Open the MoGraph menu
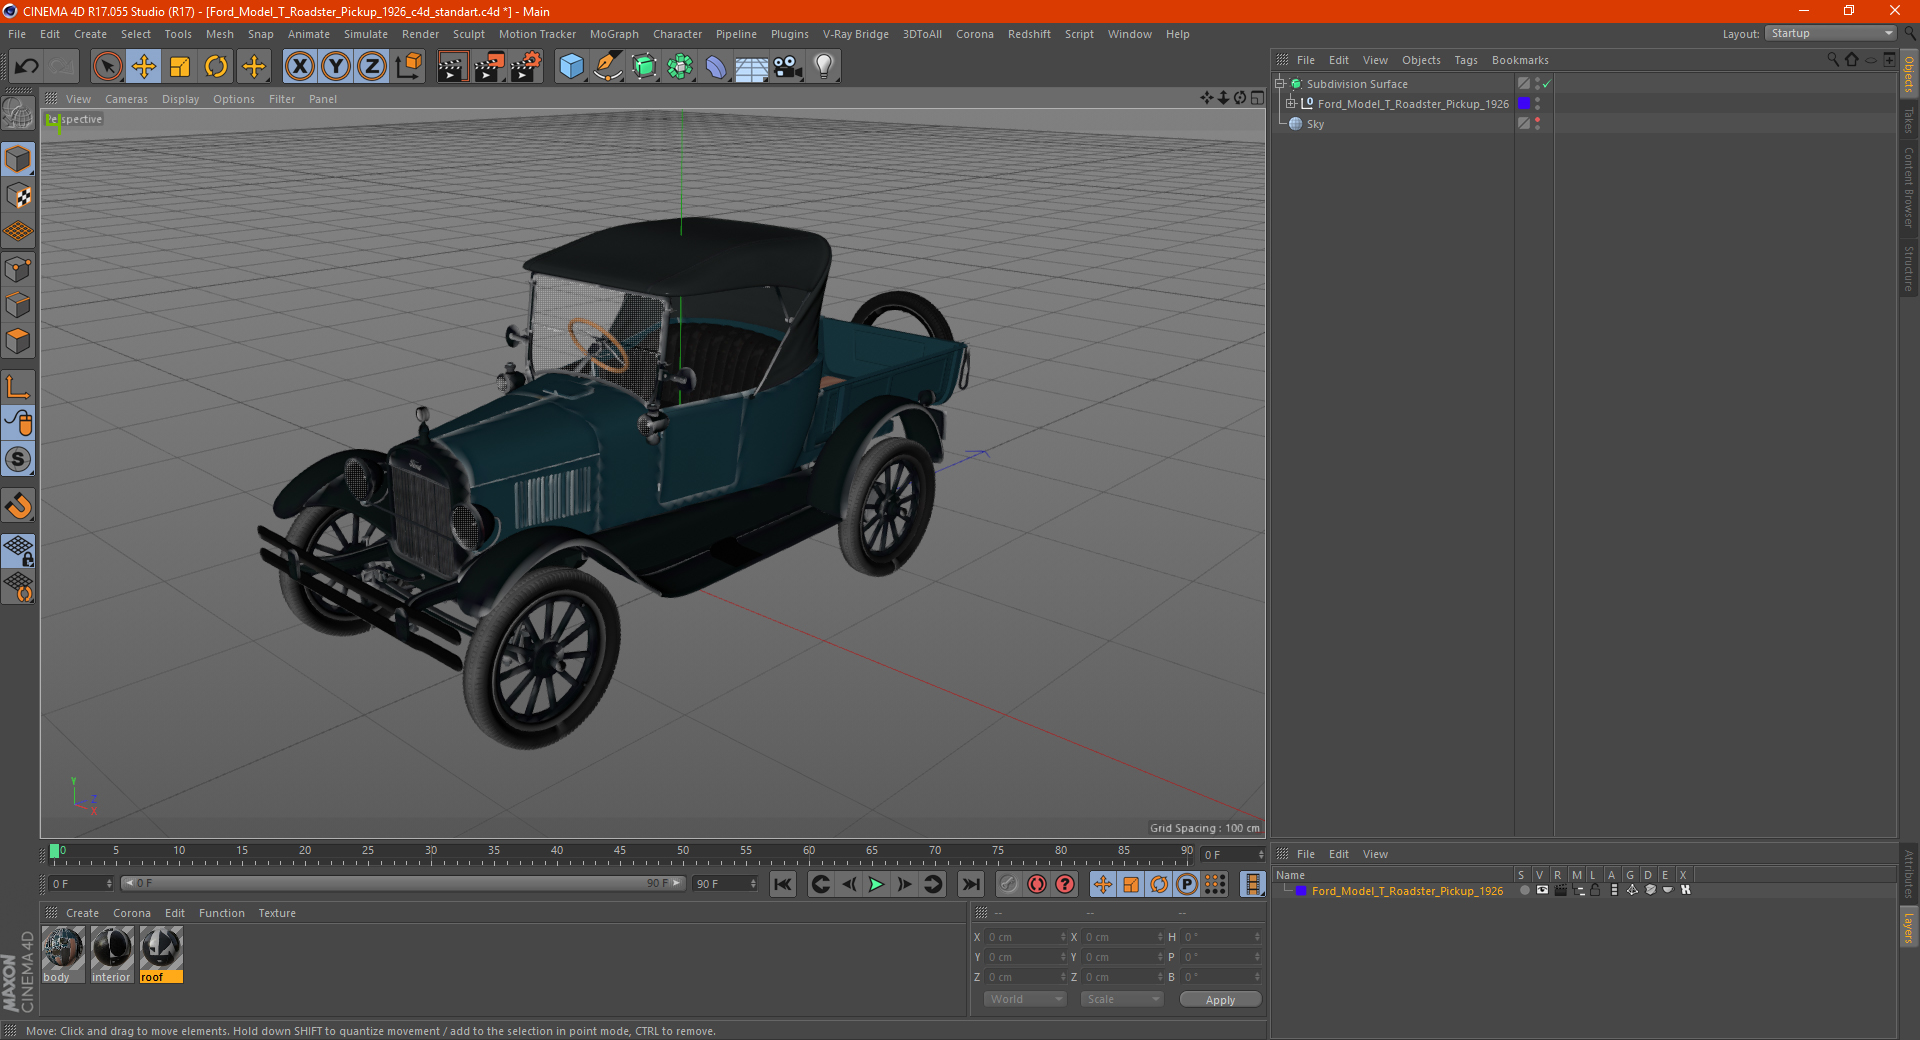Viewport: 1920px width, 1040px height. [x=614, y=34]
